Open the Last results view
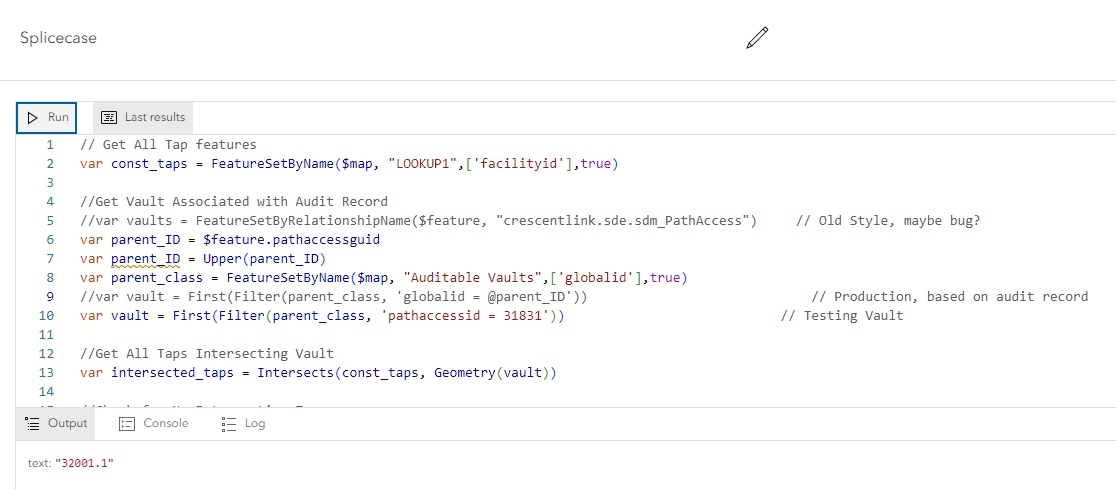The image size is (1116, 489). [x=143, y=117]
